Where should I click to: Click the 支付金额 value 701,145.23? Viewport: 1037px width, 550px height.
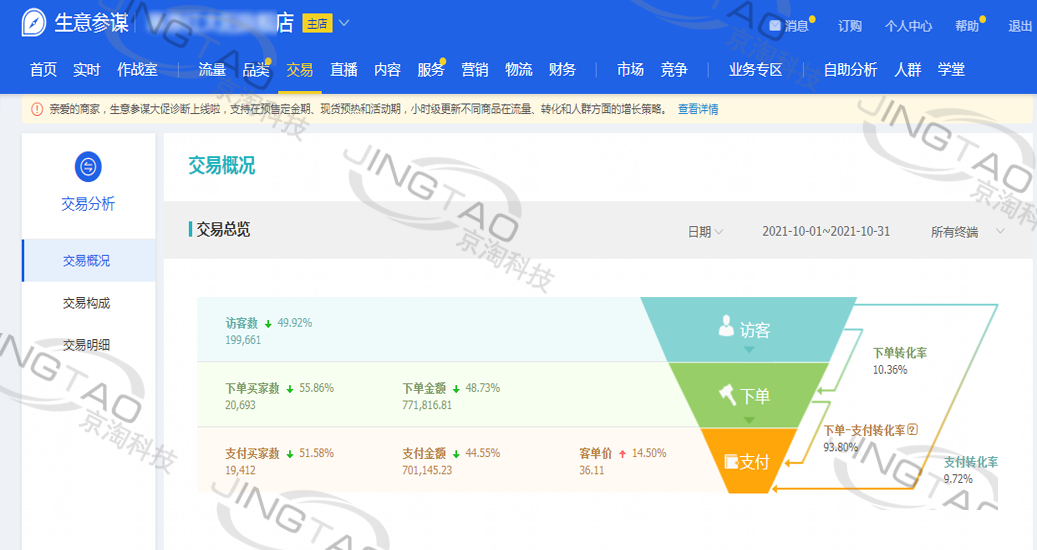tap(427, 470)
